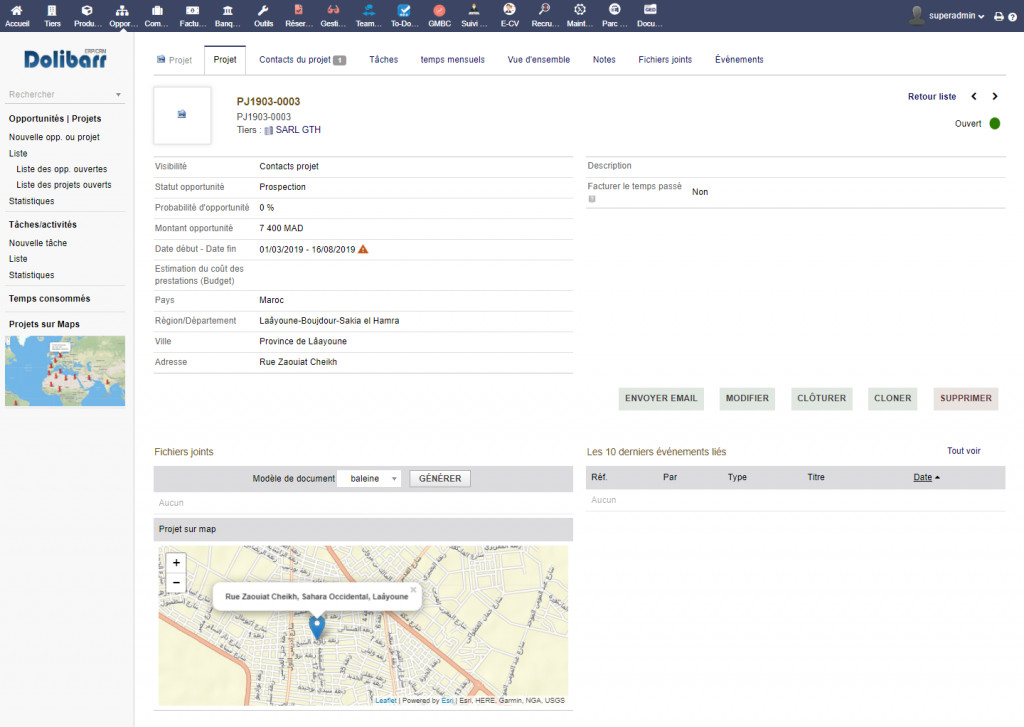The height and width of the screenshot is (727, 1024).
Task: Open the Tiers module icon
Action: point(52,11)
